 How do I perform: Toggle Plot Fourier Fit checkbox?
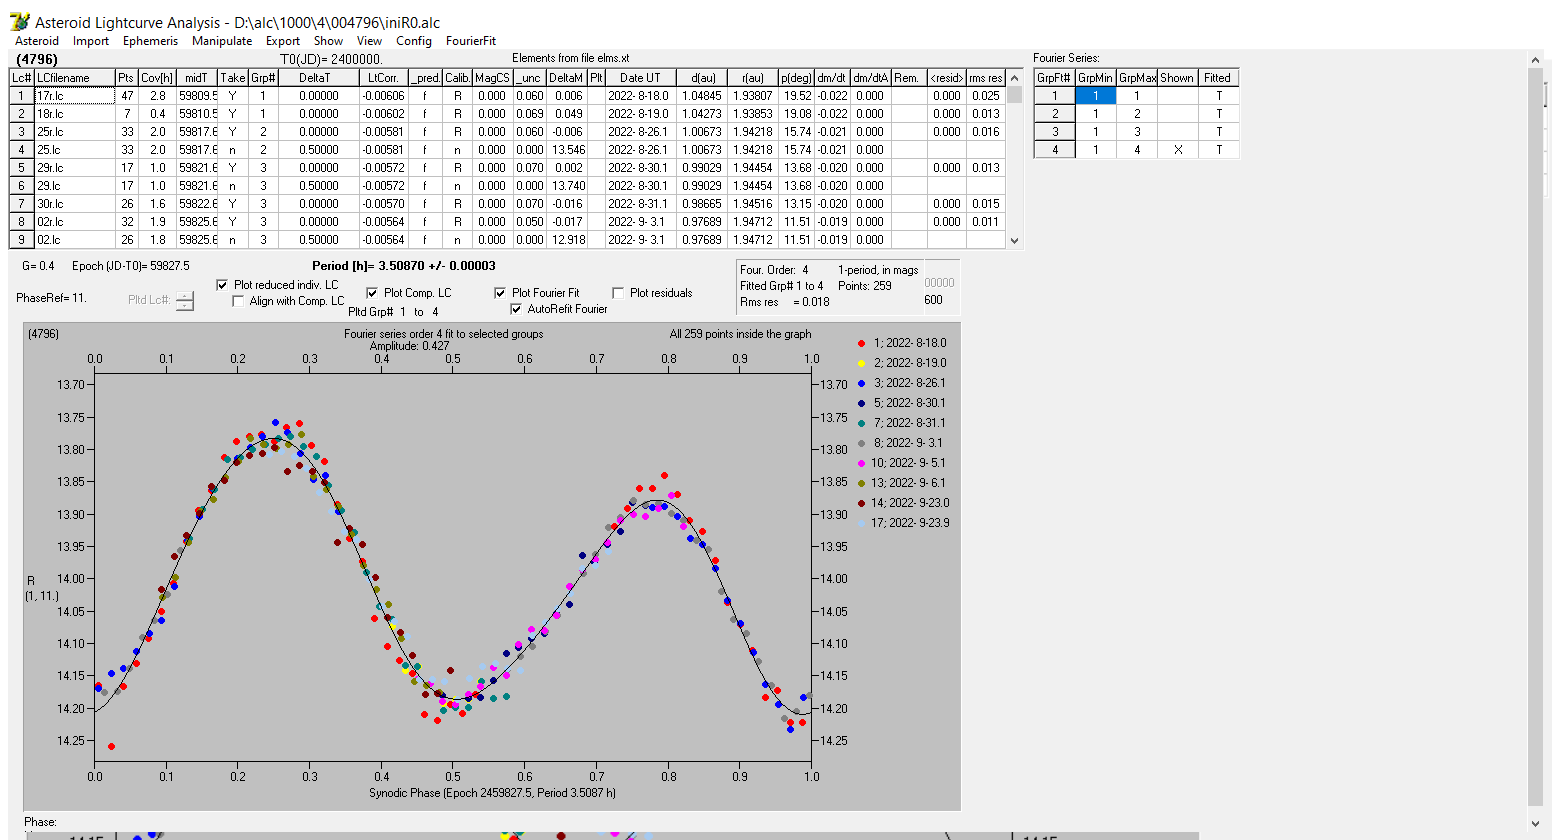500,293
